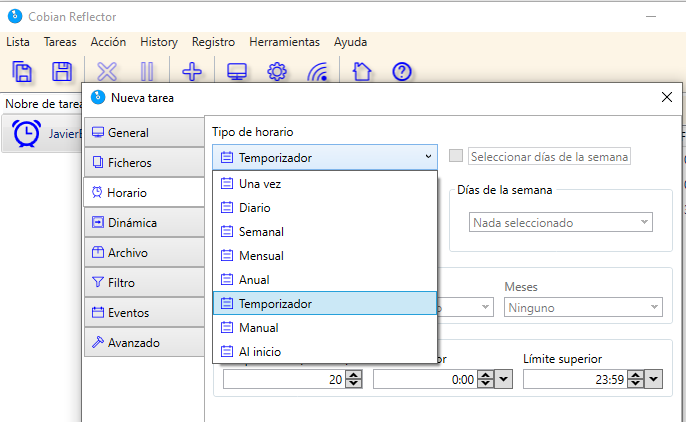Choose highlighted Temporizador option in list
Image resolution: width=686 pixels, height=422 pixels.
(x=325, y=303)
